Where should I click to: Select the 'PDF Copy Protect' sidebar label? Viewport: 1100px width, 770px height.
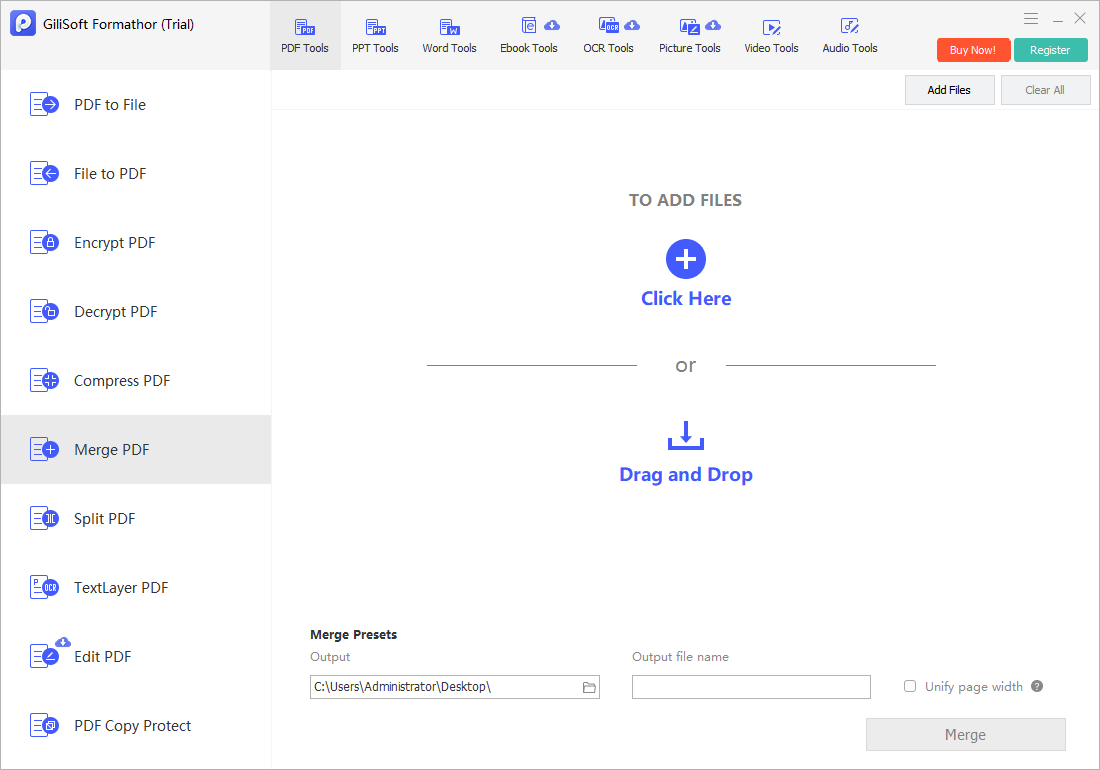[x=133, y=726]
